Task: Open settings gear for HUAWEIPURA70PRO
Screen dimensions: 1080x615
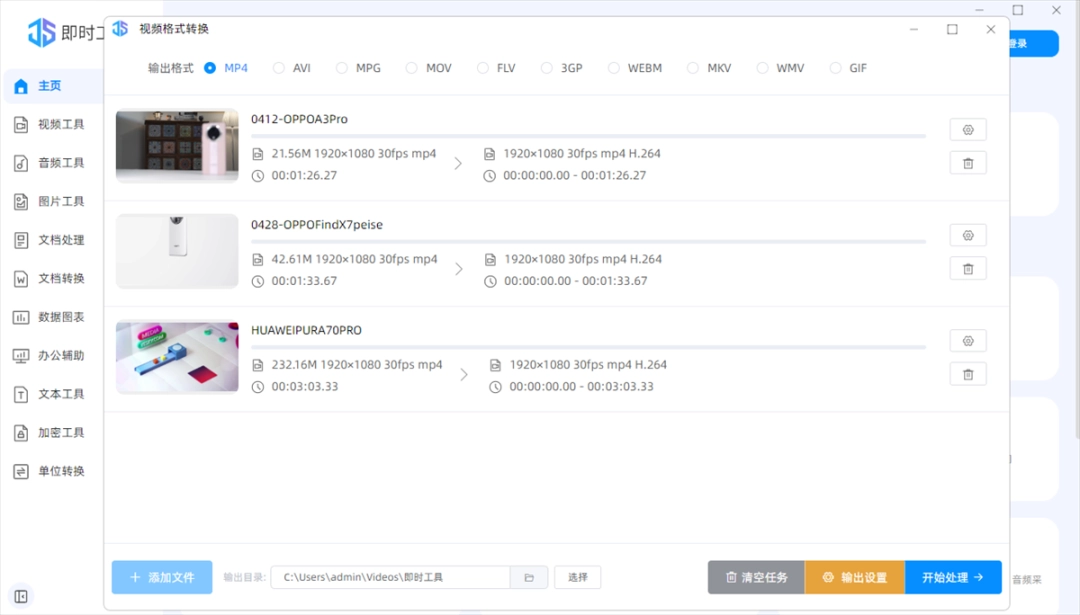Action: coord(967,341)
